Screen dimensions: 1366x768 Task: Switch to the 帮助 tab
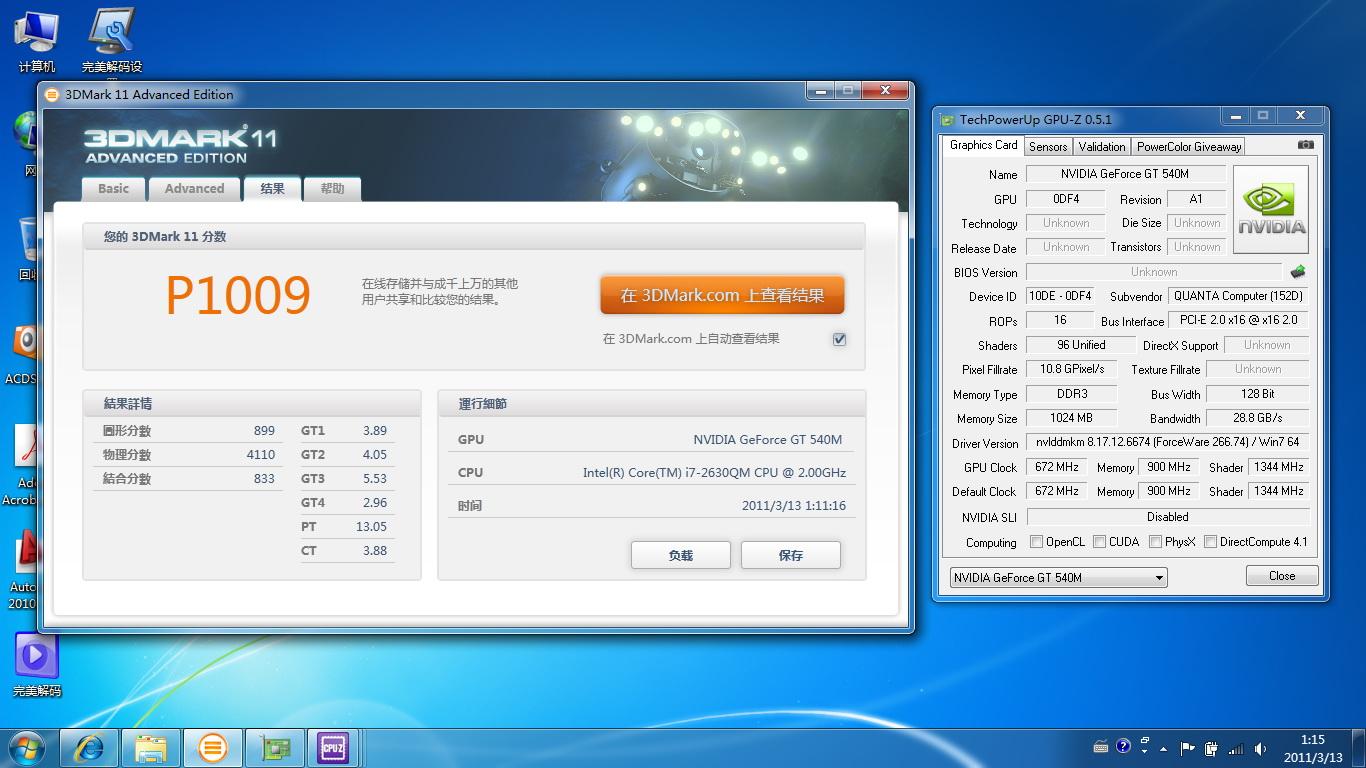[x=332, y=188]
